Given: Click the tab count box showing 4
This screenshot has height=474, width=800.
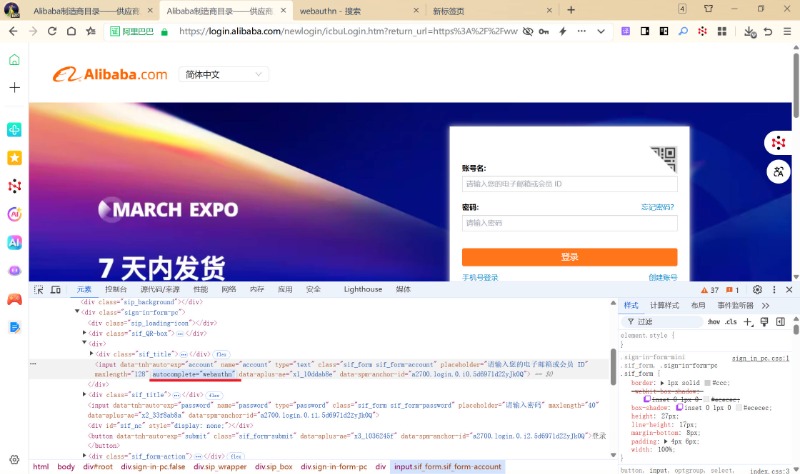Looking at the screenshot, I should point(682,9).
